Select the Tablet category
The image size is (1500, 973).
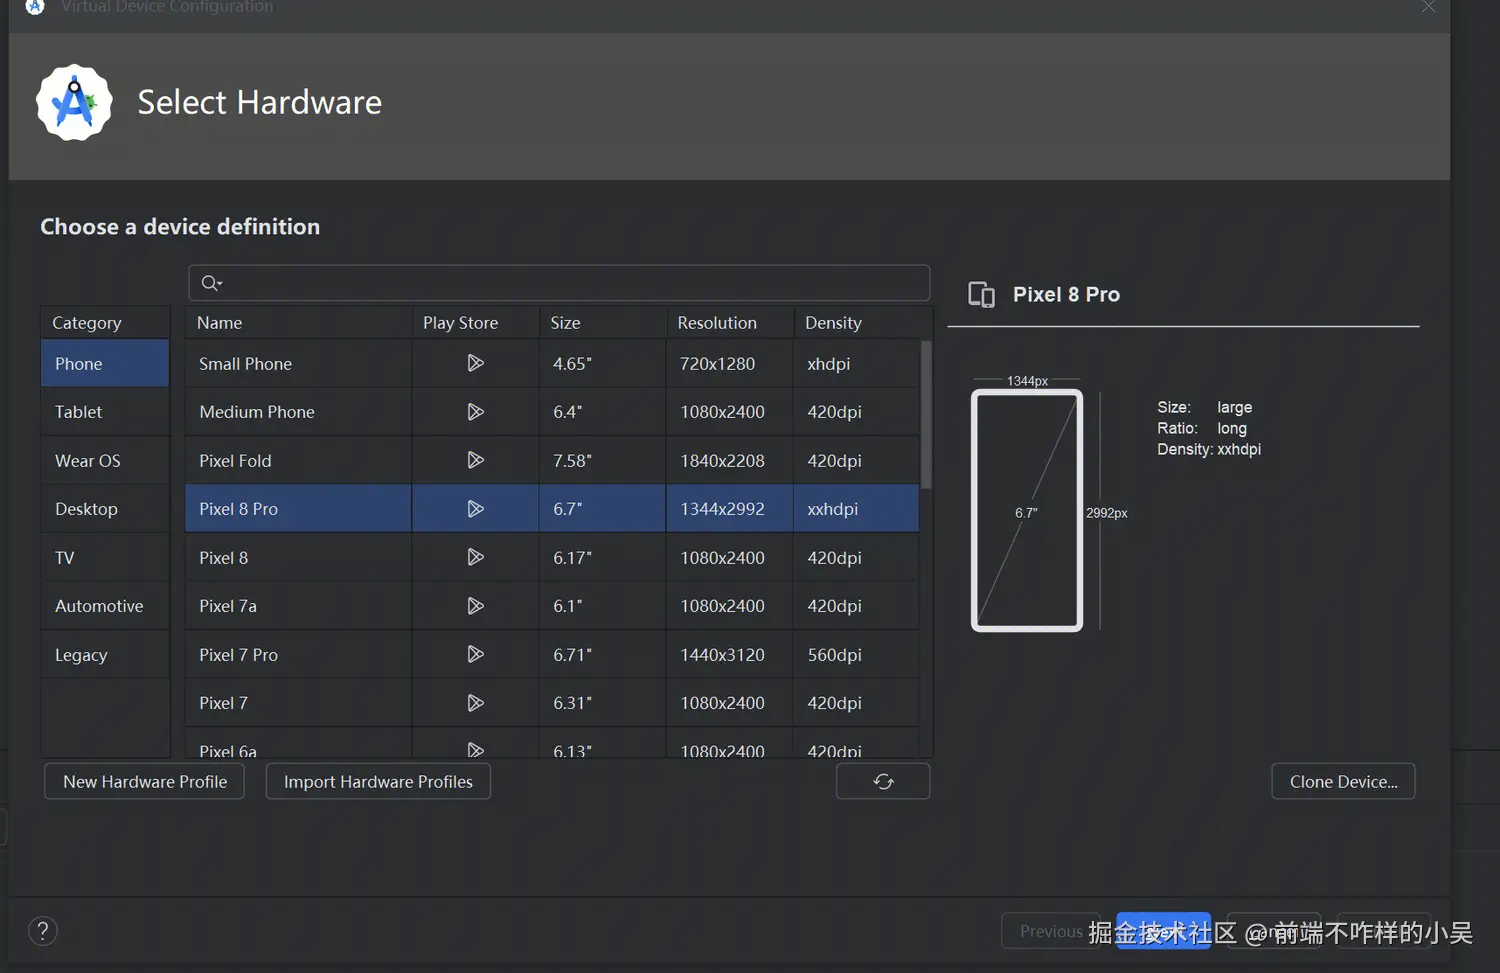[79, 412]
